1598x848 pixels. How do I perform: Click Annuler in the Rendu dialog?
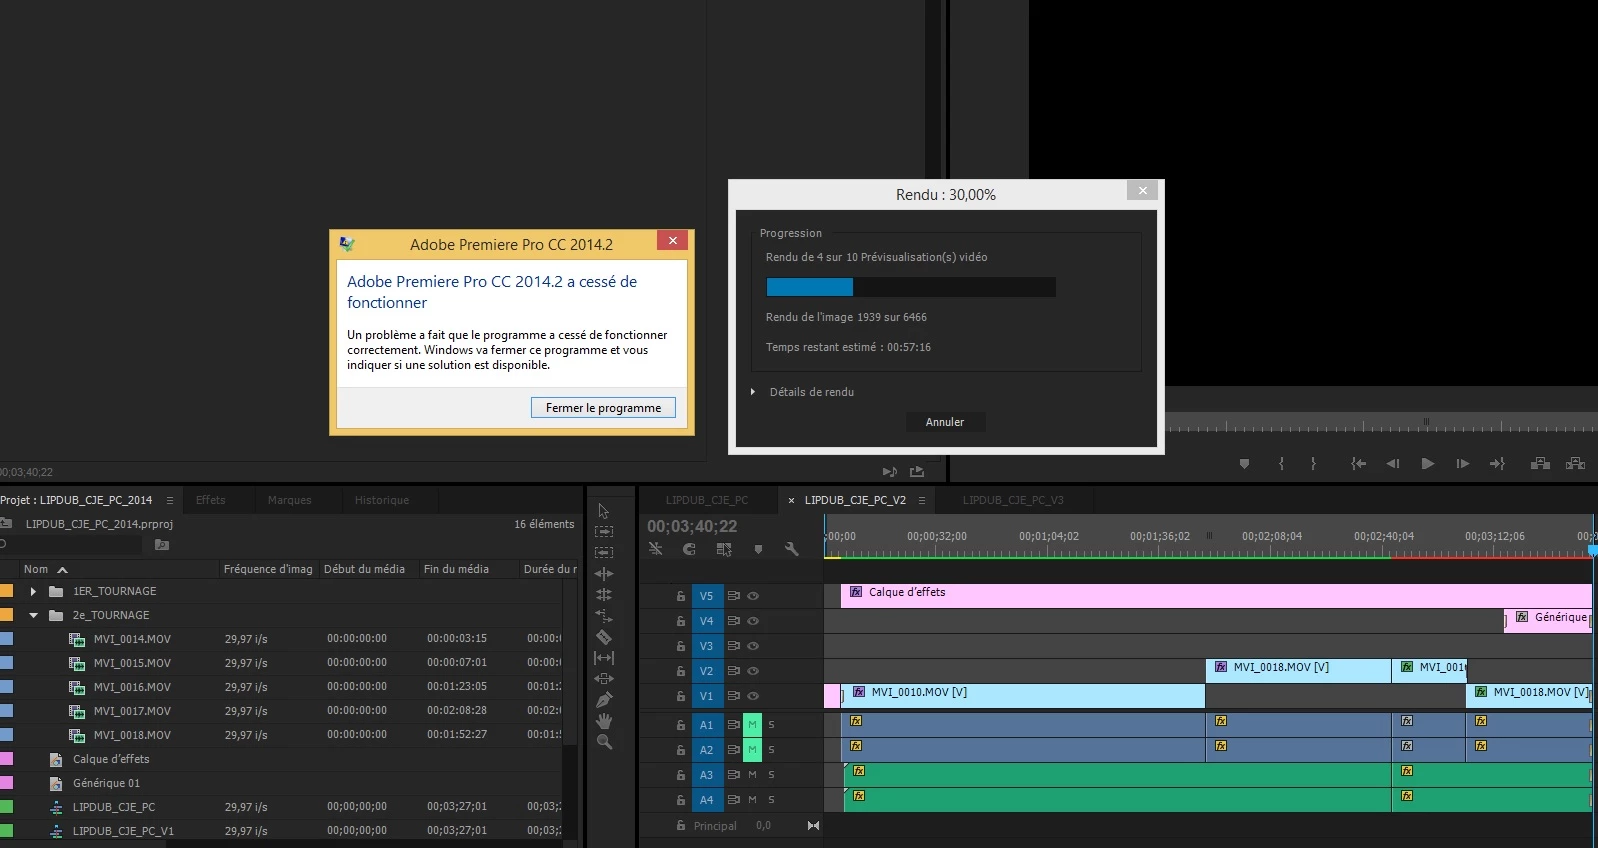tap(945, 422)
